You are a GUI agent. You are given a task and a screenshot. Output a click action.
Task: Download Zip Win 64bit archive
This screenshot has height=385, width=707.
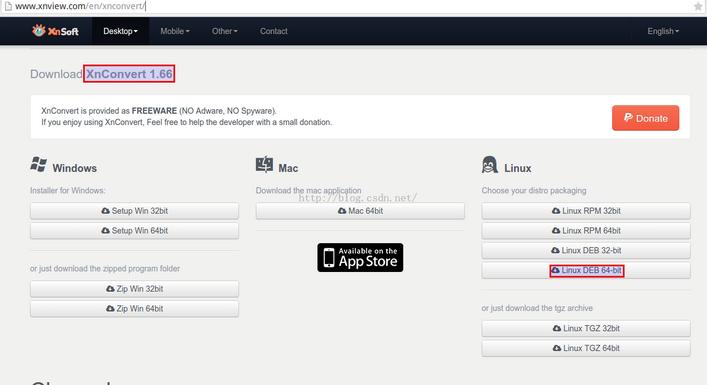coord(134,309)
